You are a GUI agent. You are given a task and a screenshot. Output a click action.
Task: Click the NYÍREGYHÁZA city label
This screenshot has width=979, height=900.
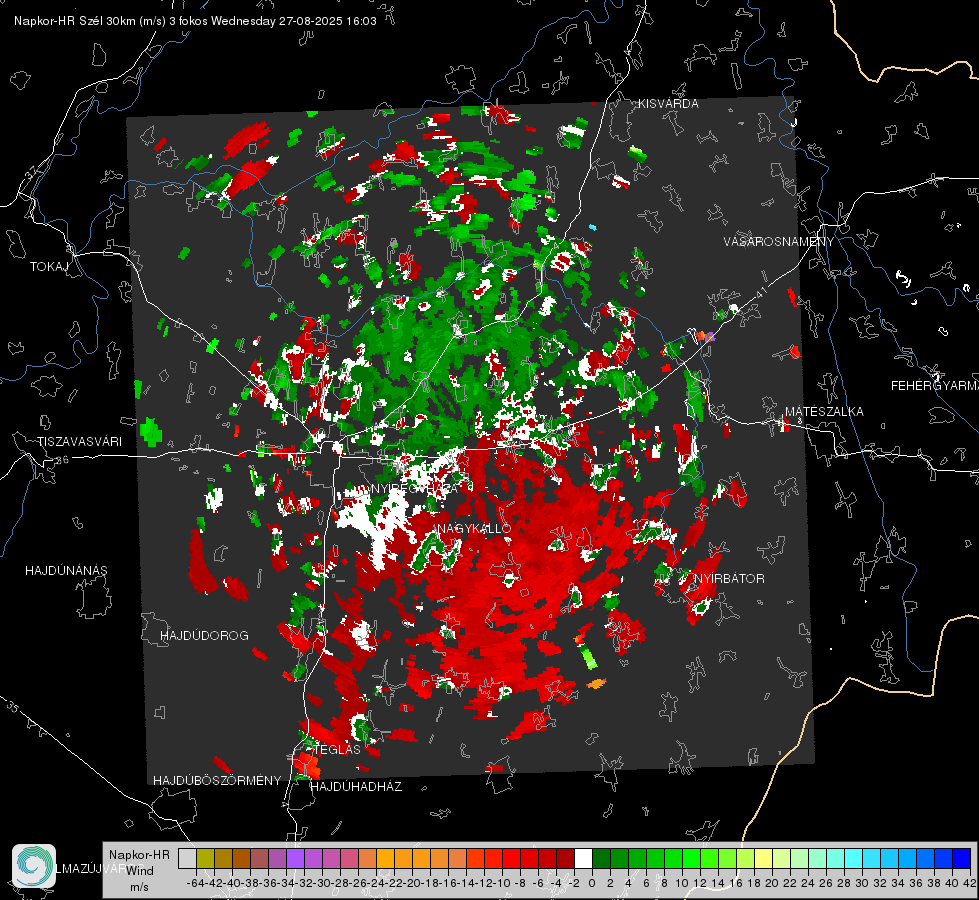pyautogui.click(x=415, y=488)
